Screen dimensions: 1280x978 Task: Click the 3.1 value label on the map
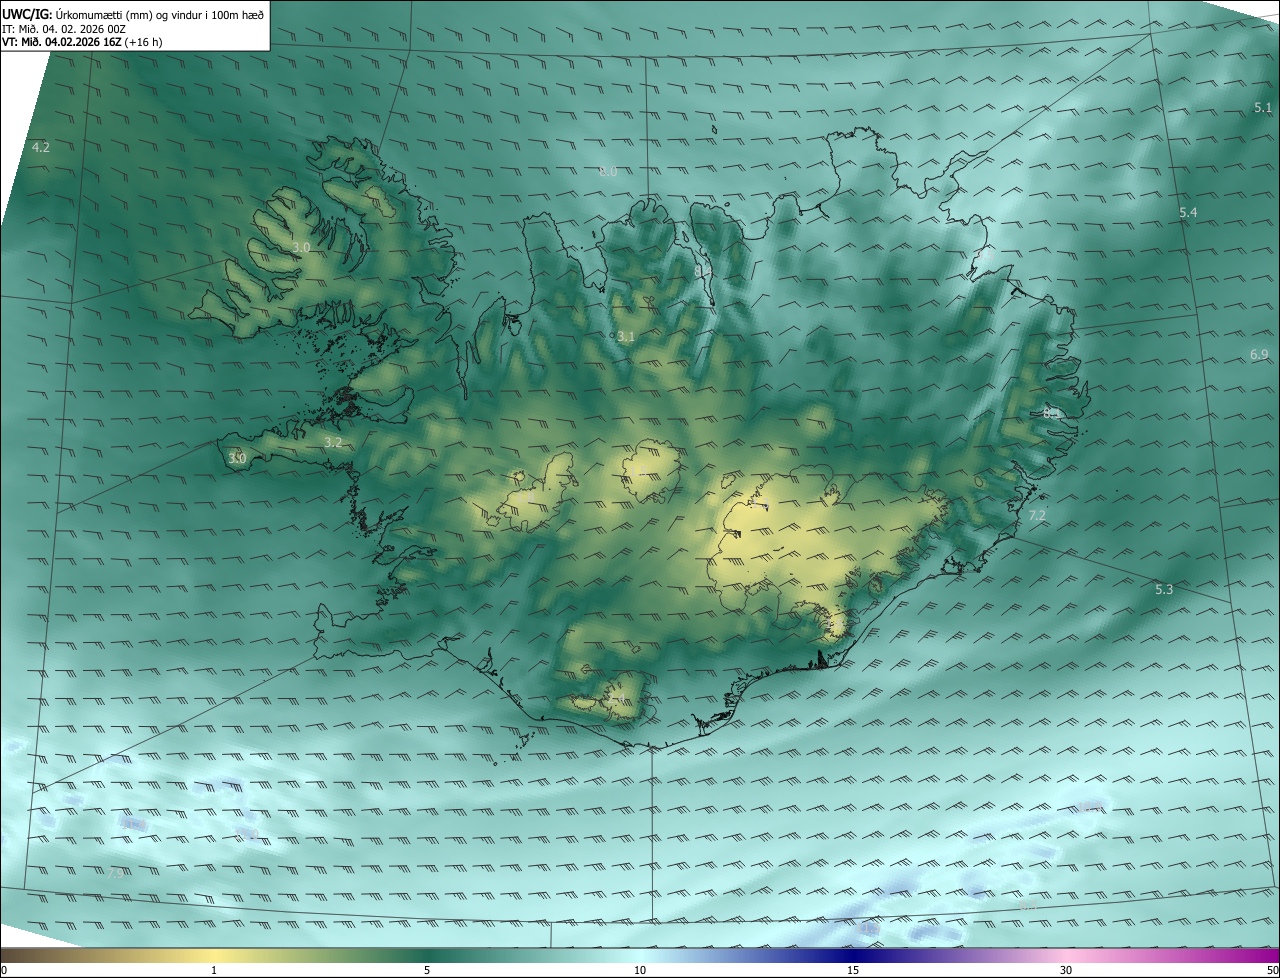[x=626, y=337]
